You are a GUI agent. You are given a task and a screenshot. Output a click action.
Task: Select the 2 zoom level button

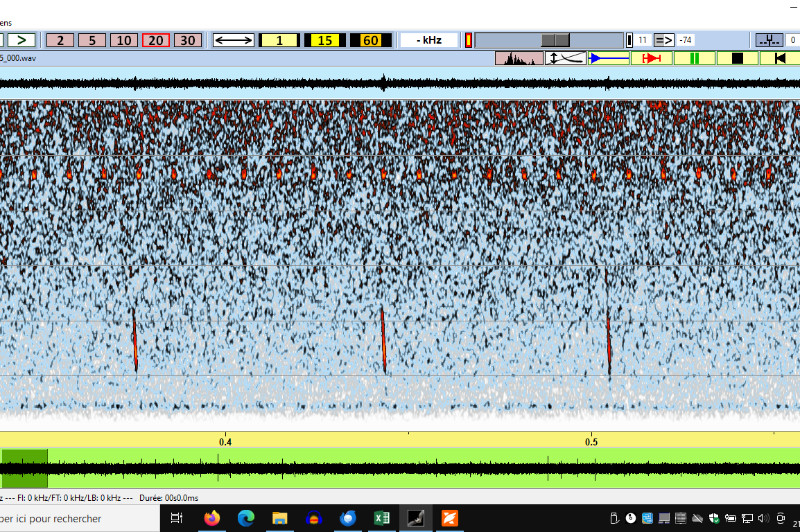(60, 40)
